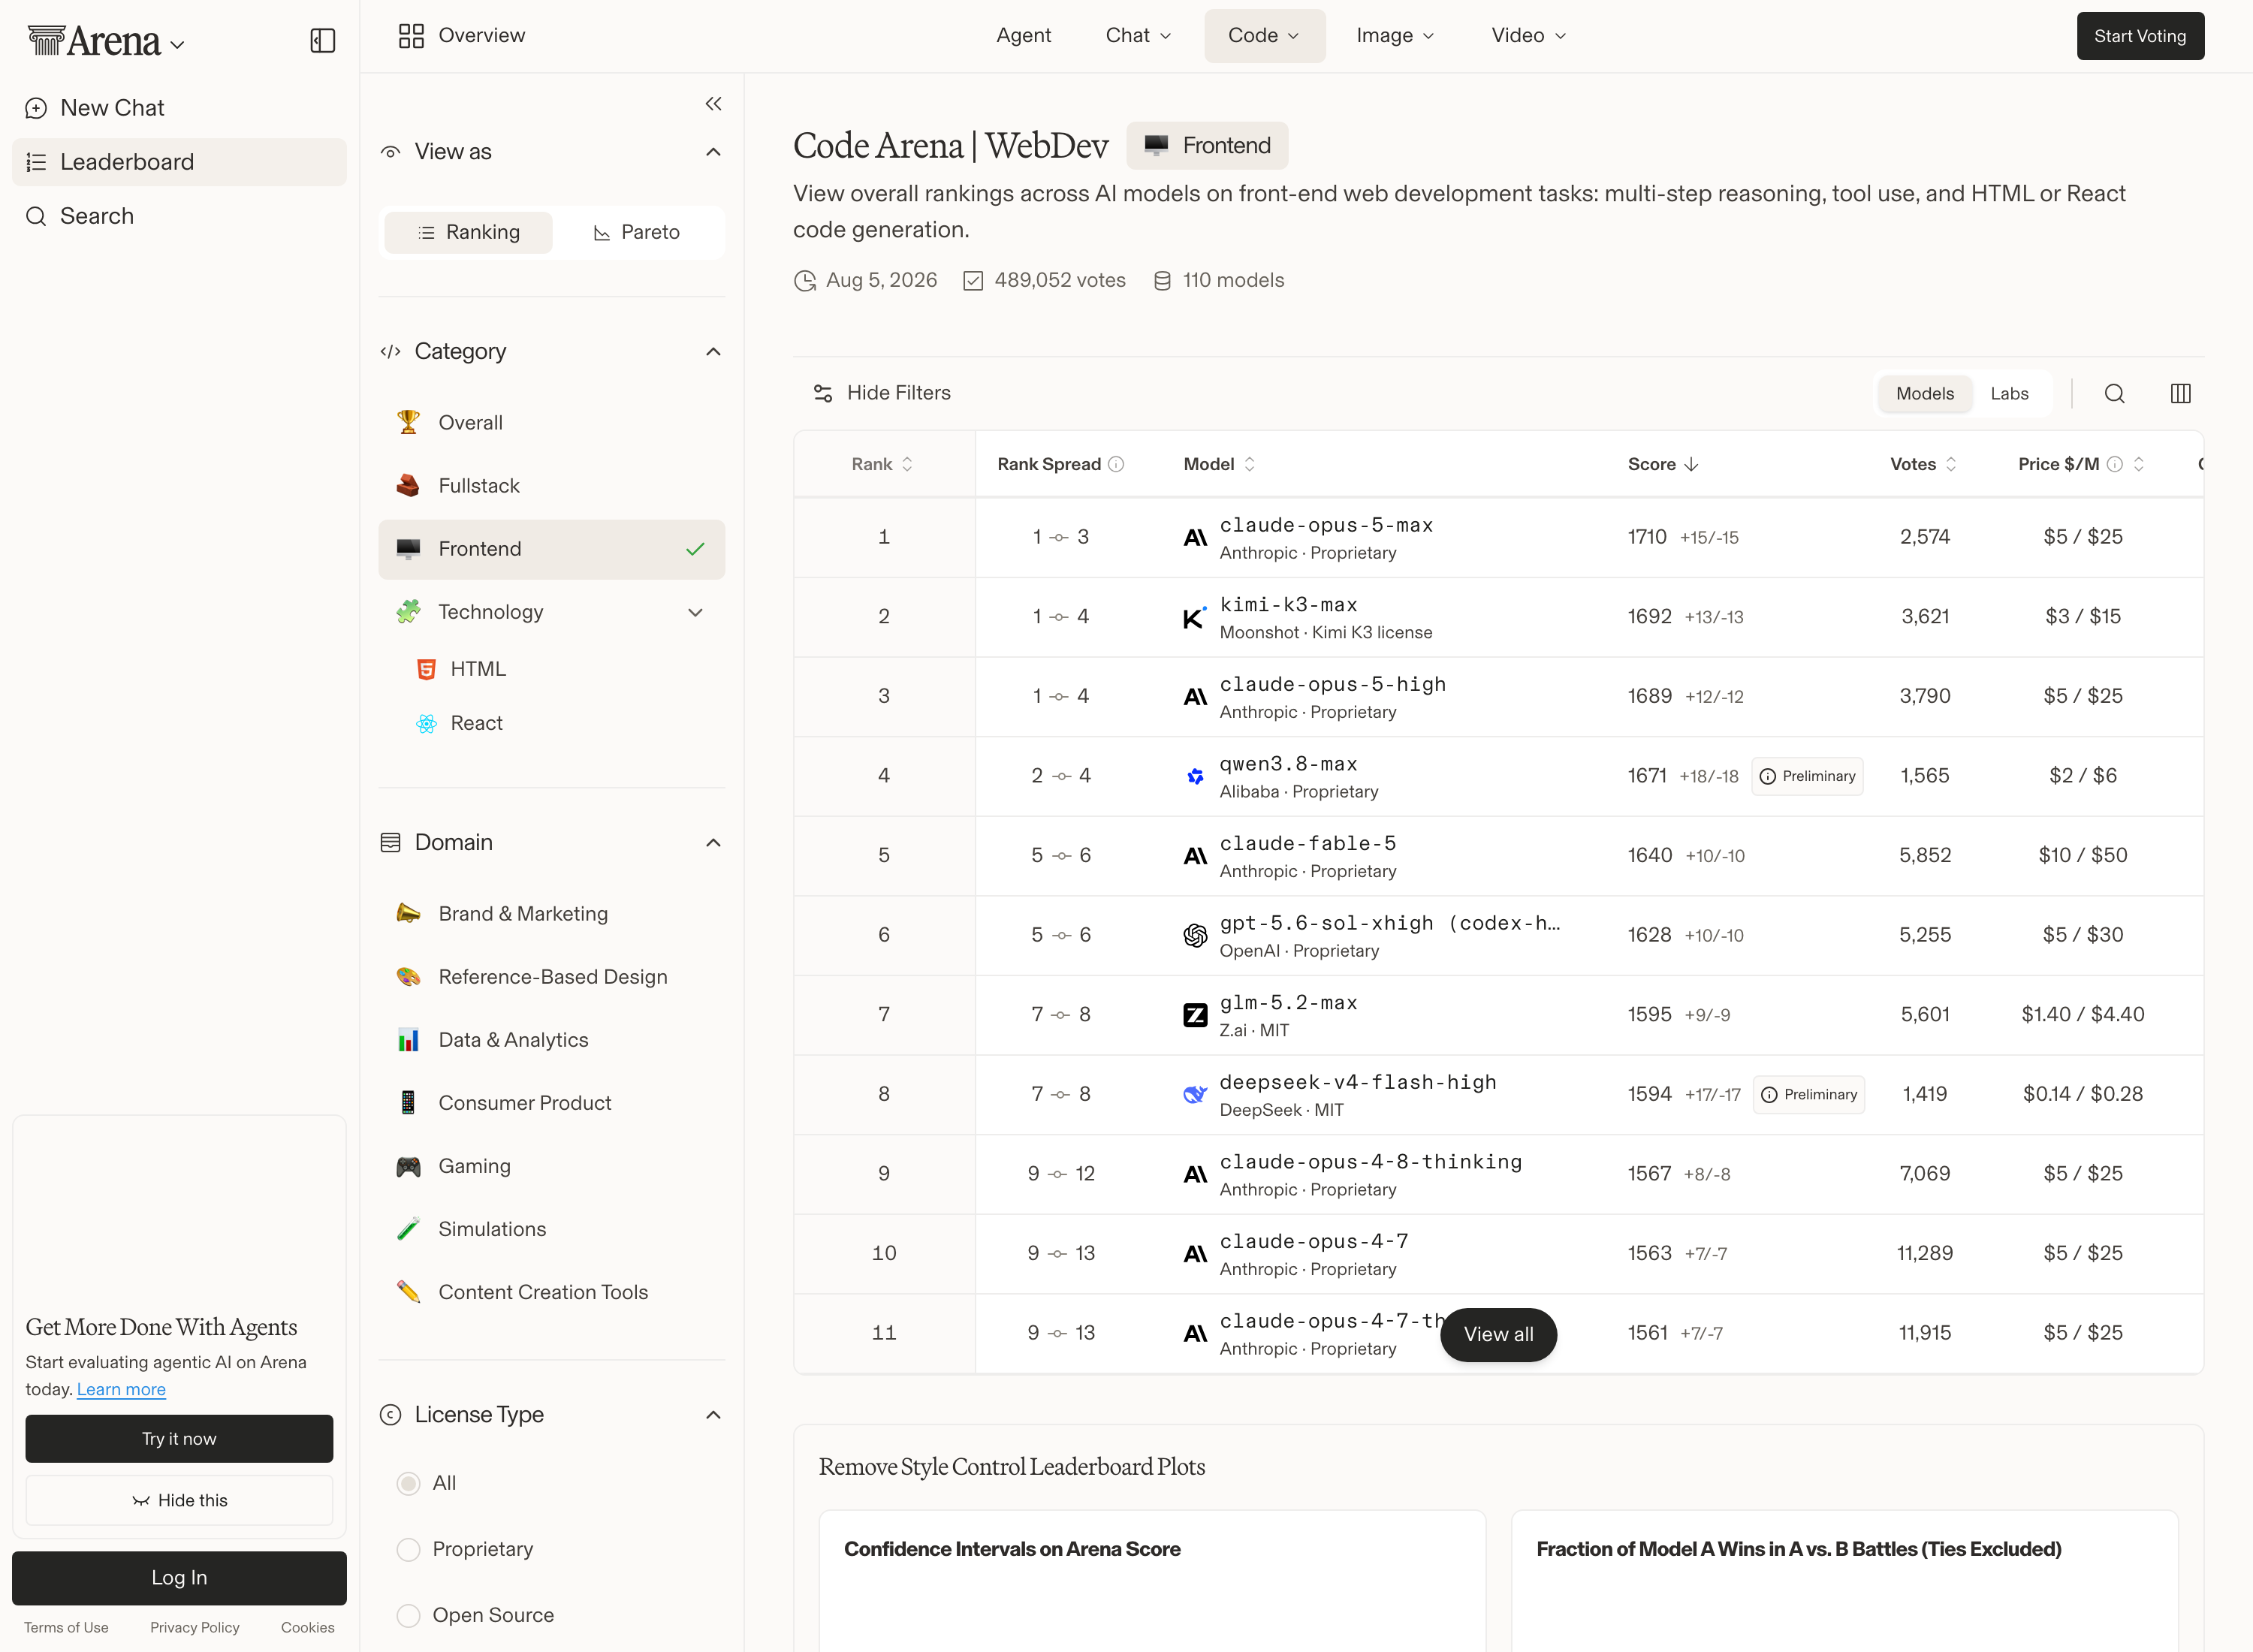Click the New Chat plus icon
Viewport: 2253px width, 1652px height.
tap(36, 108)
